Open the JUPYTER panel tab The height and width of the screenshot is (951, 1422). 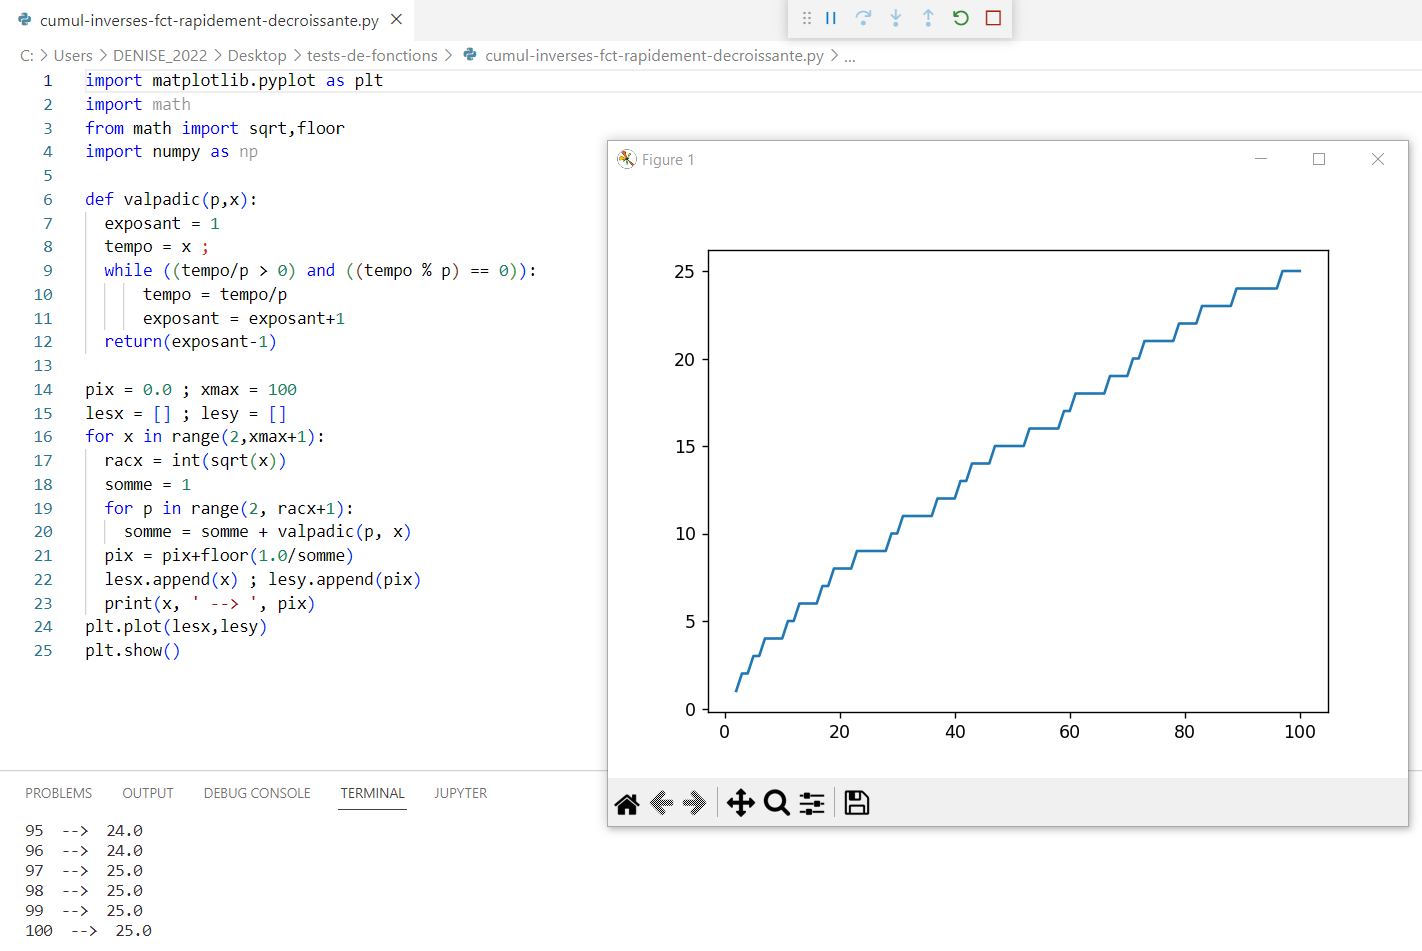(x=461, y=793)
